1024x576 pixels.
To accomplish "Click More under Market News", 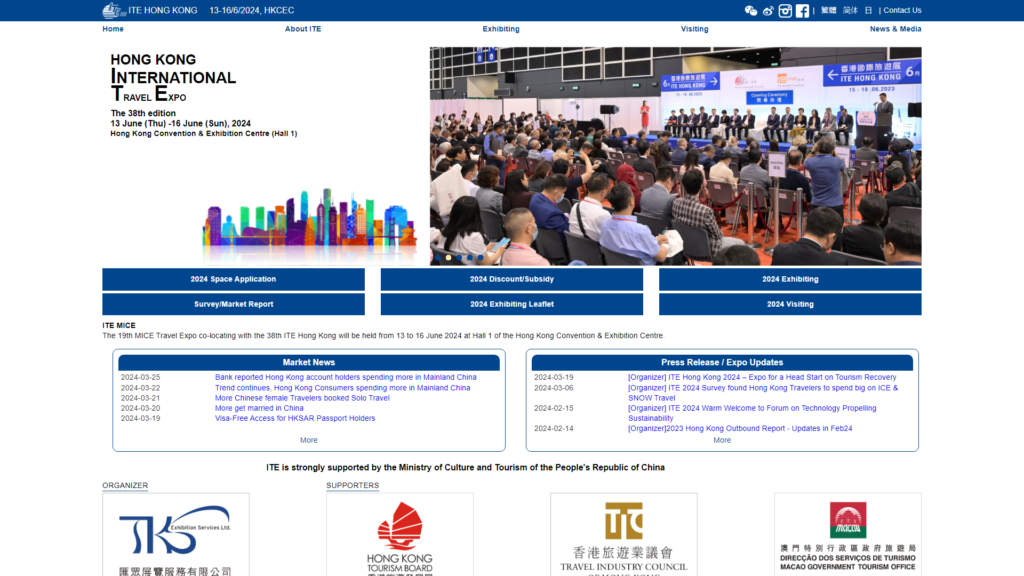I will click(x=308, y=440).
